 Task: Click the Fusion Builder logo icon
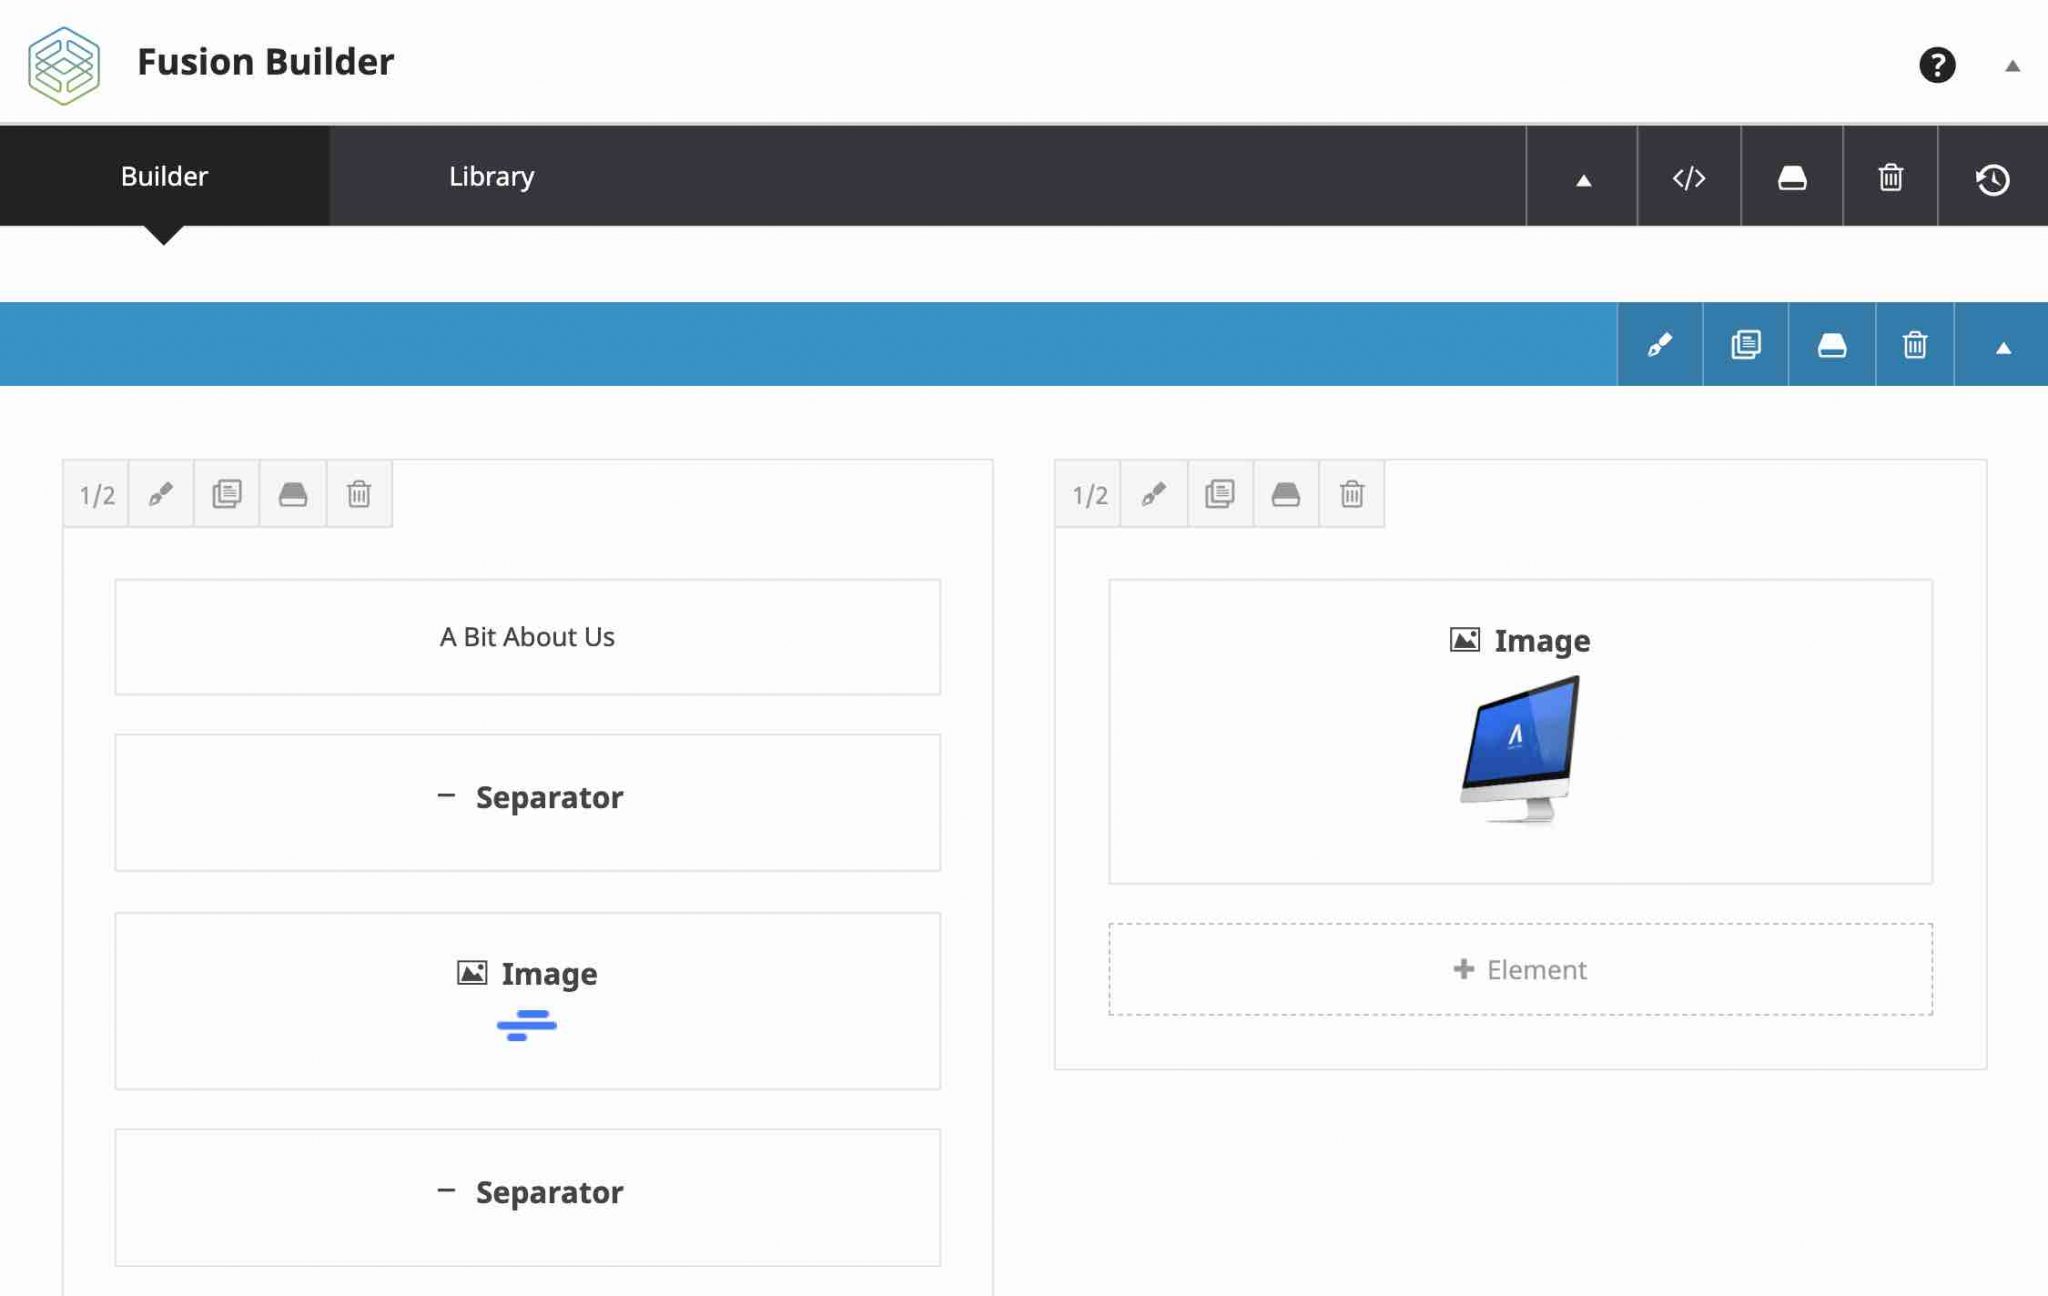64,65
